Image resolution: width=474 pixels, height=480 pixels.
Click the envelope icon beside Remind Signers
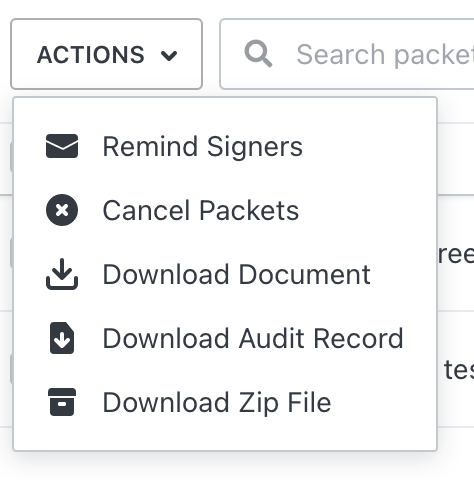pyautogui.click(x=62, y=146)
